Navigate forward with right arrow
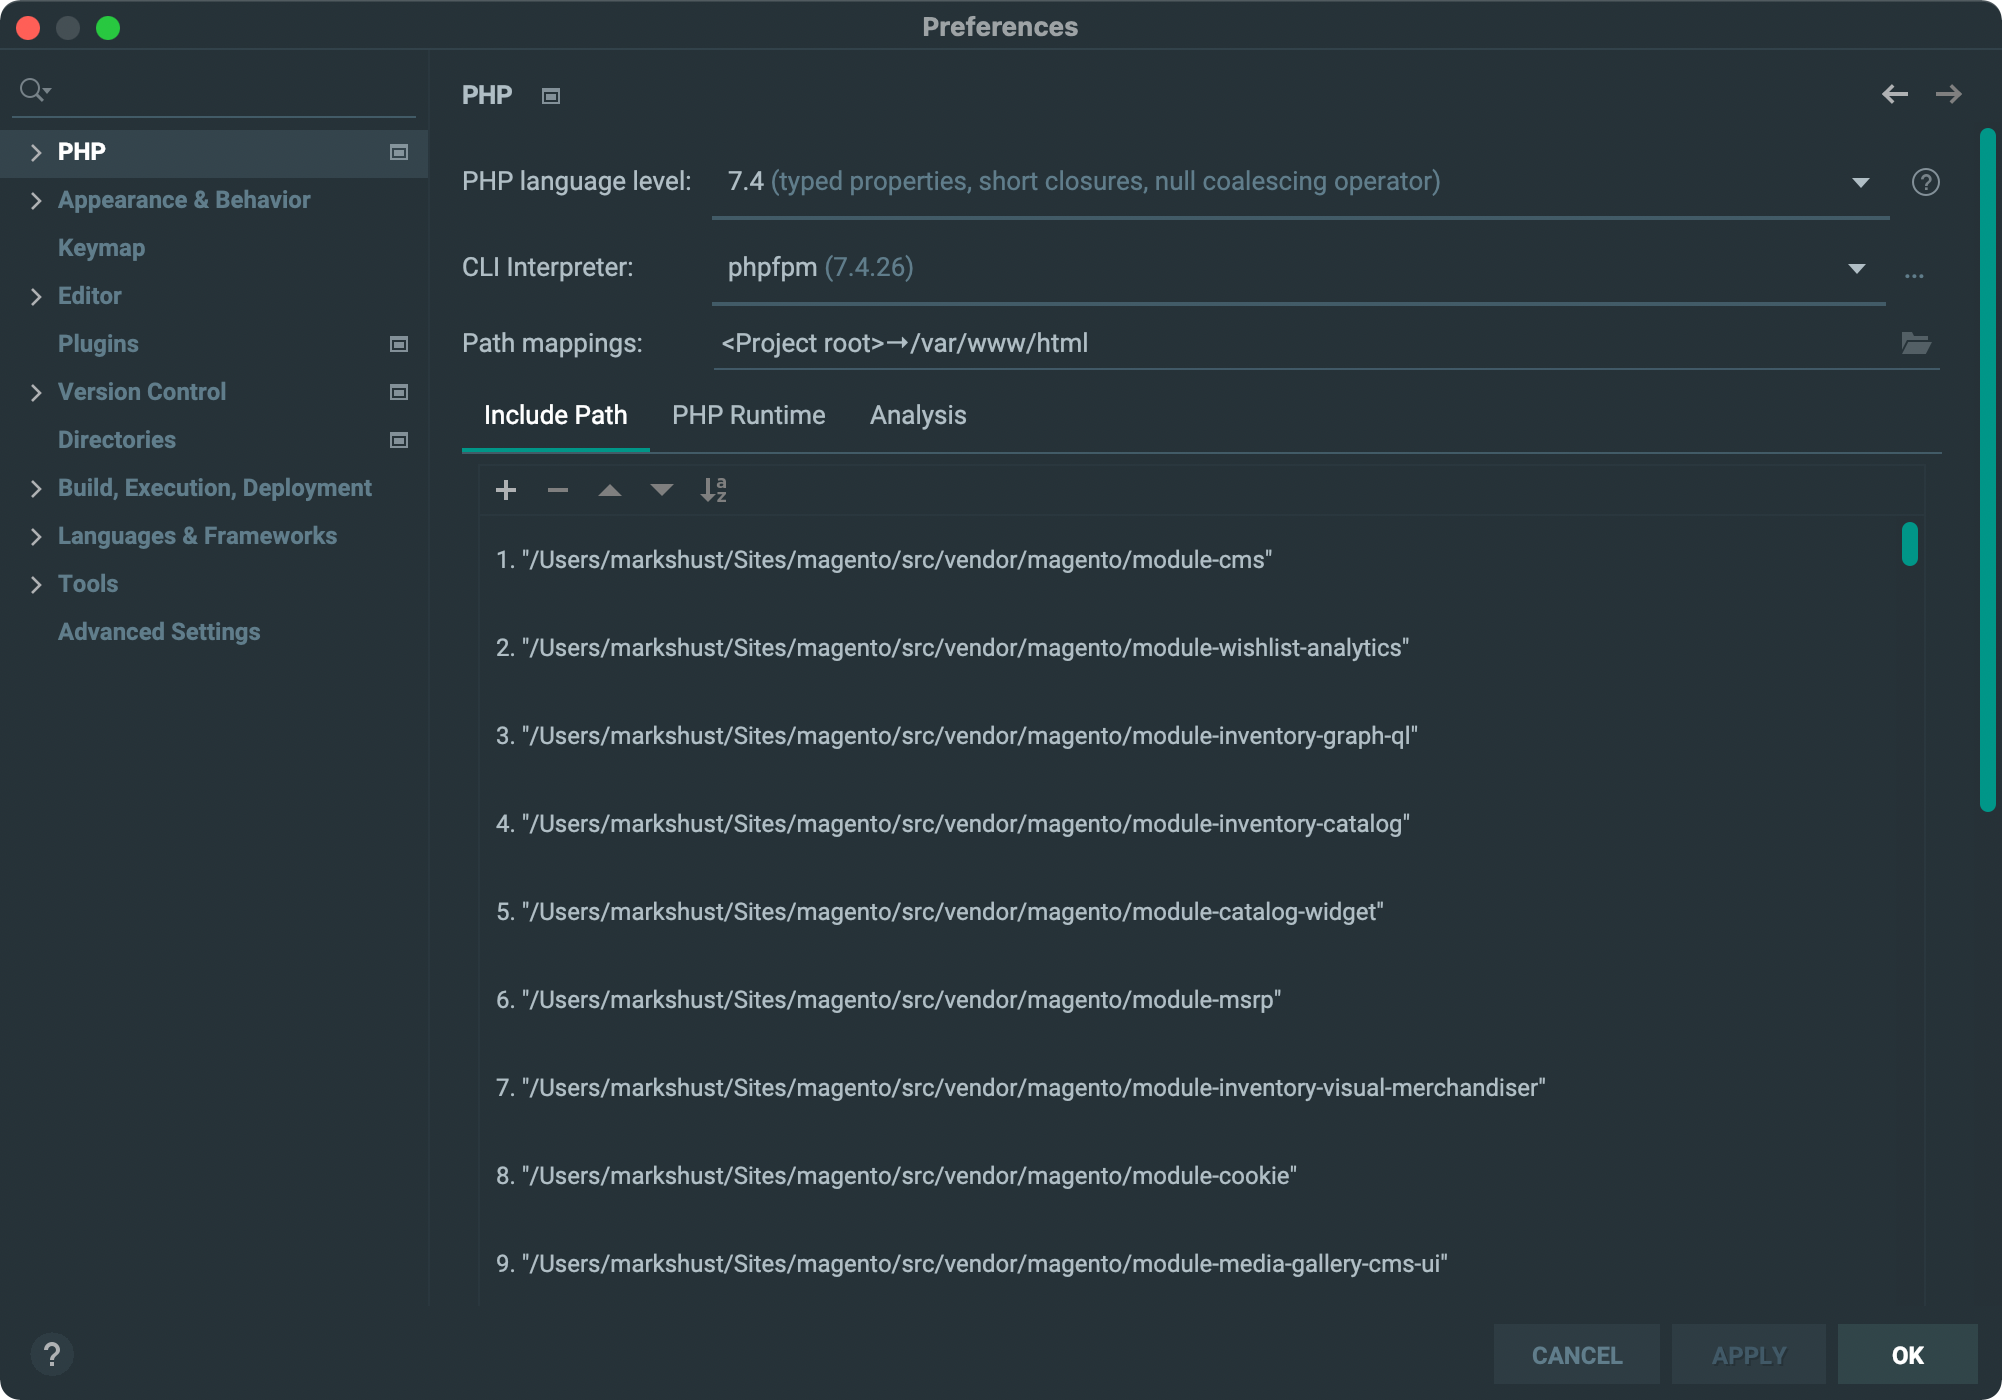Image resolution: width=2002 pixels, height=1400 pixels. coord(1948,94)
